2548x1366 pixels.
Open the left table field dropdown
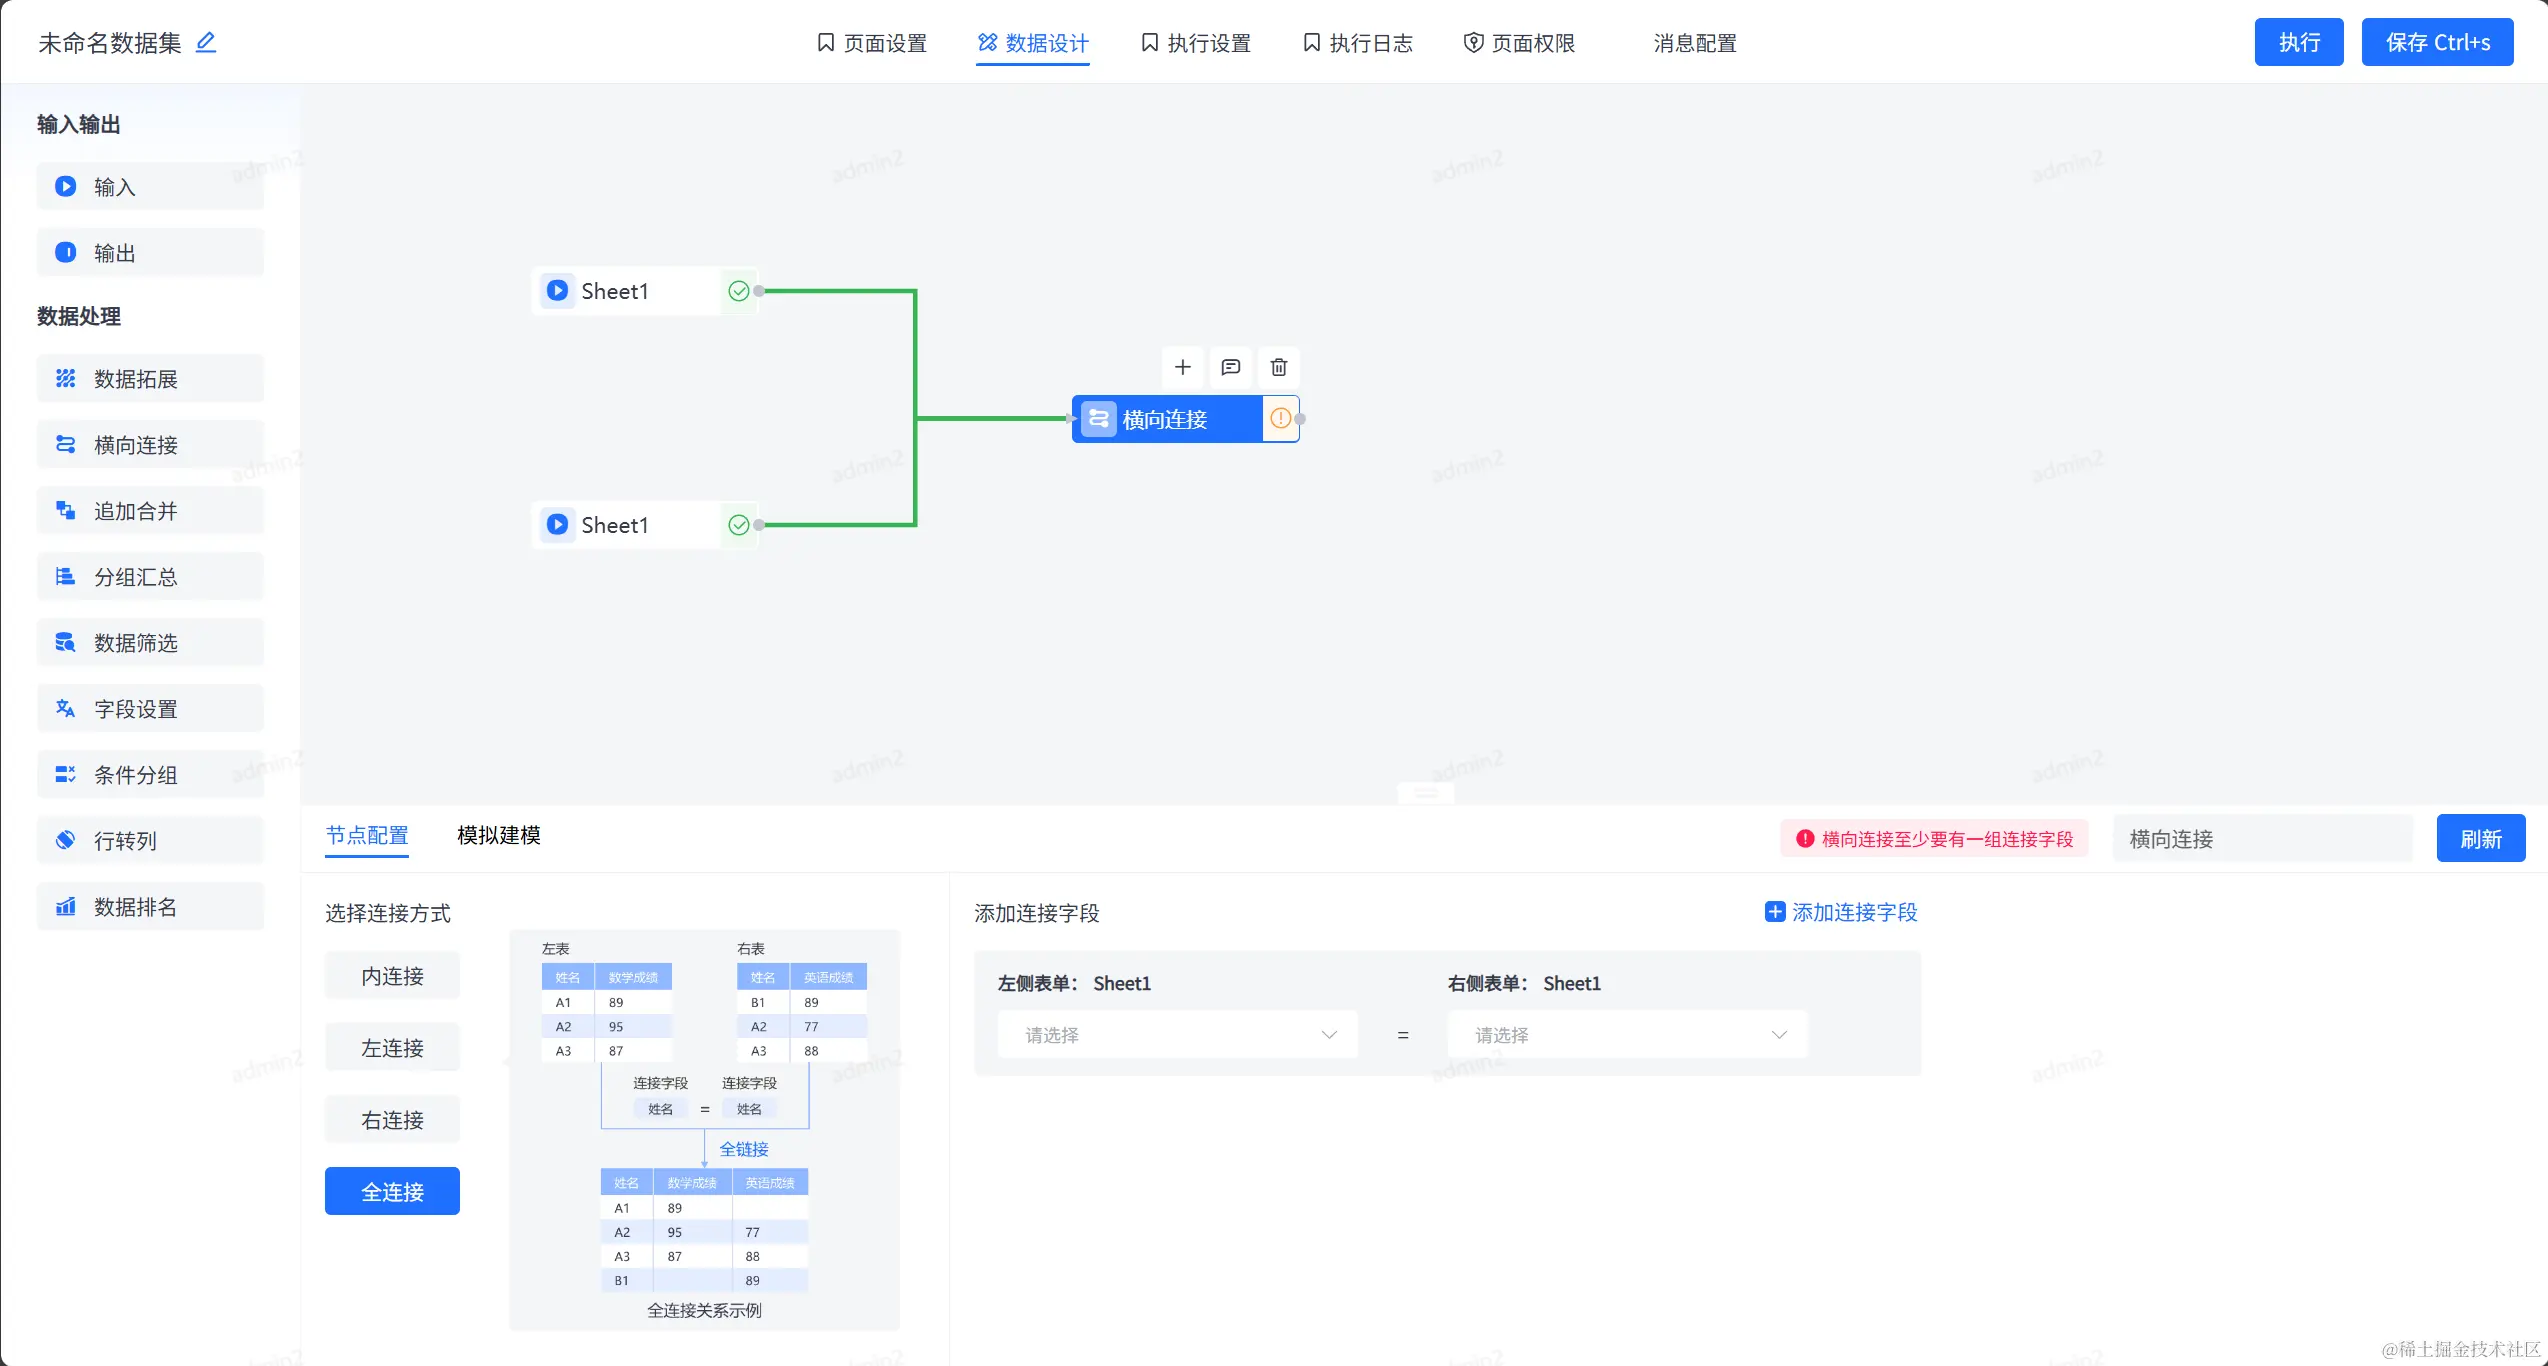1178,1035
